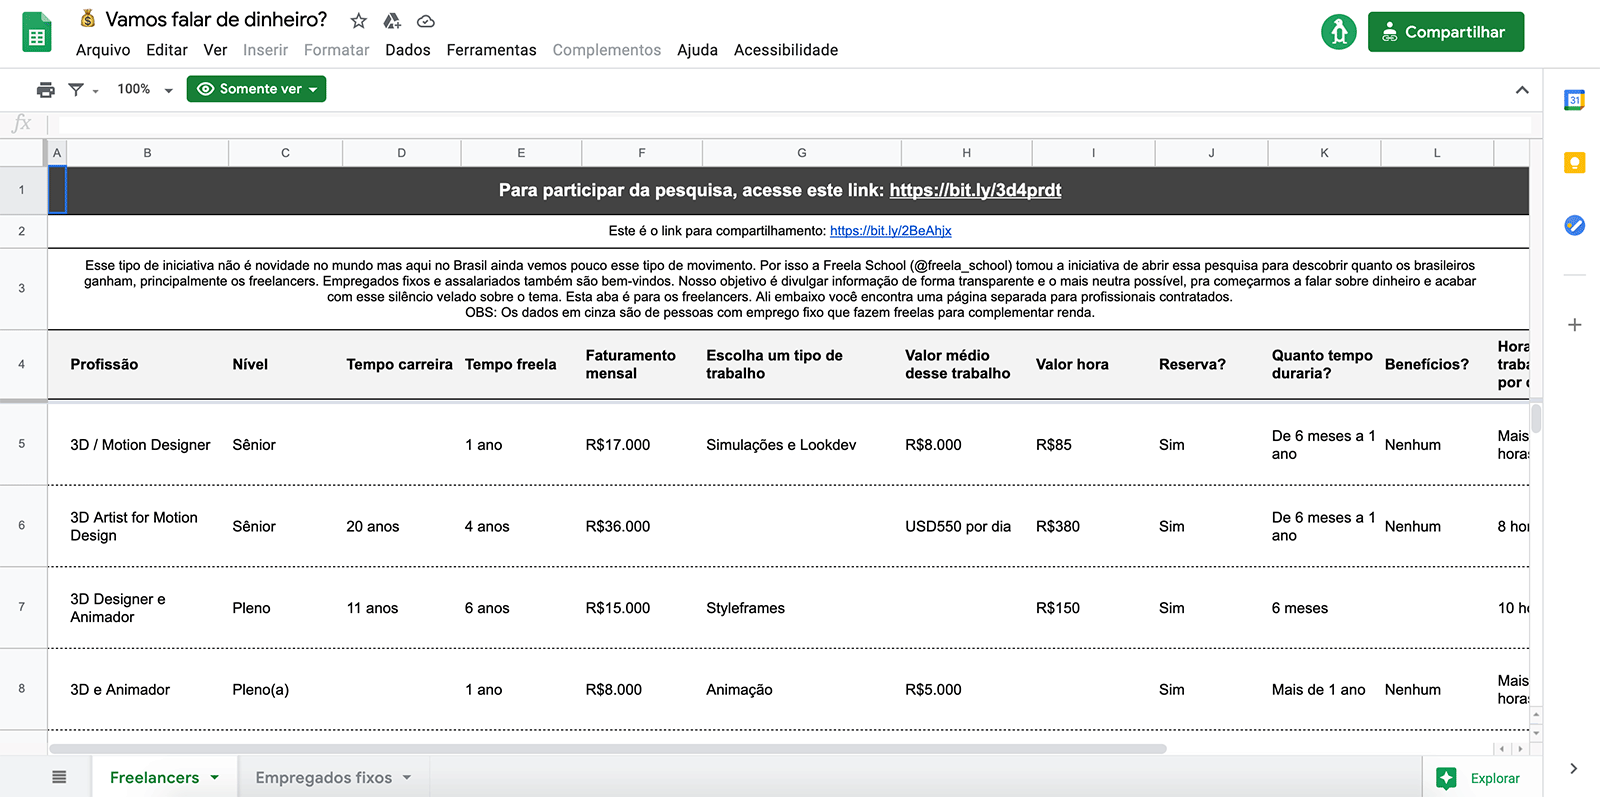Click the R$380 cell
Screen dimensions: 1600x797
[1093, 527]
